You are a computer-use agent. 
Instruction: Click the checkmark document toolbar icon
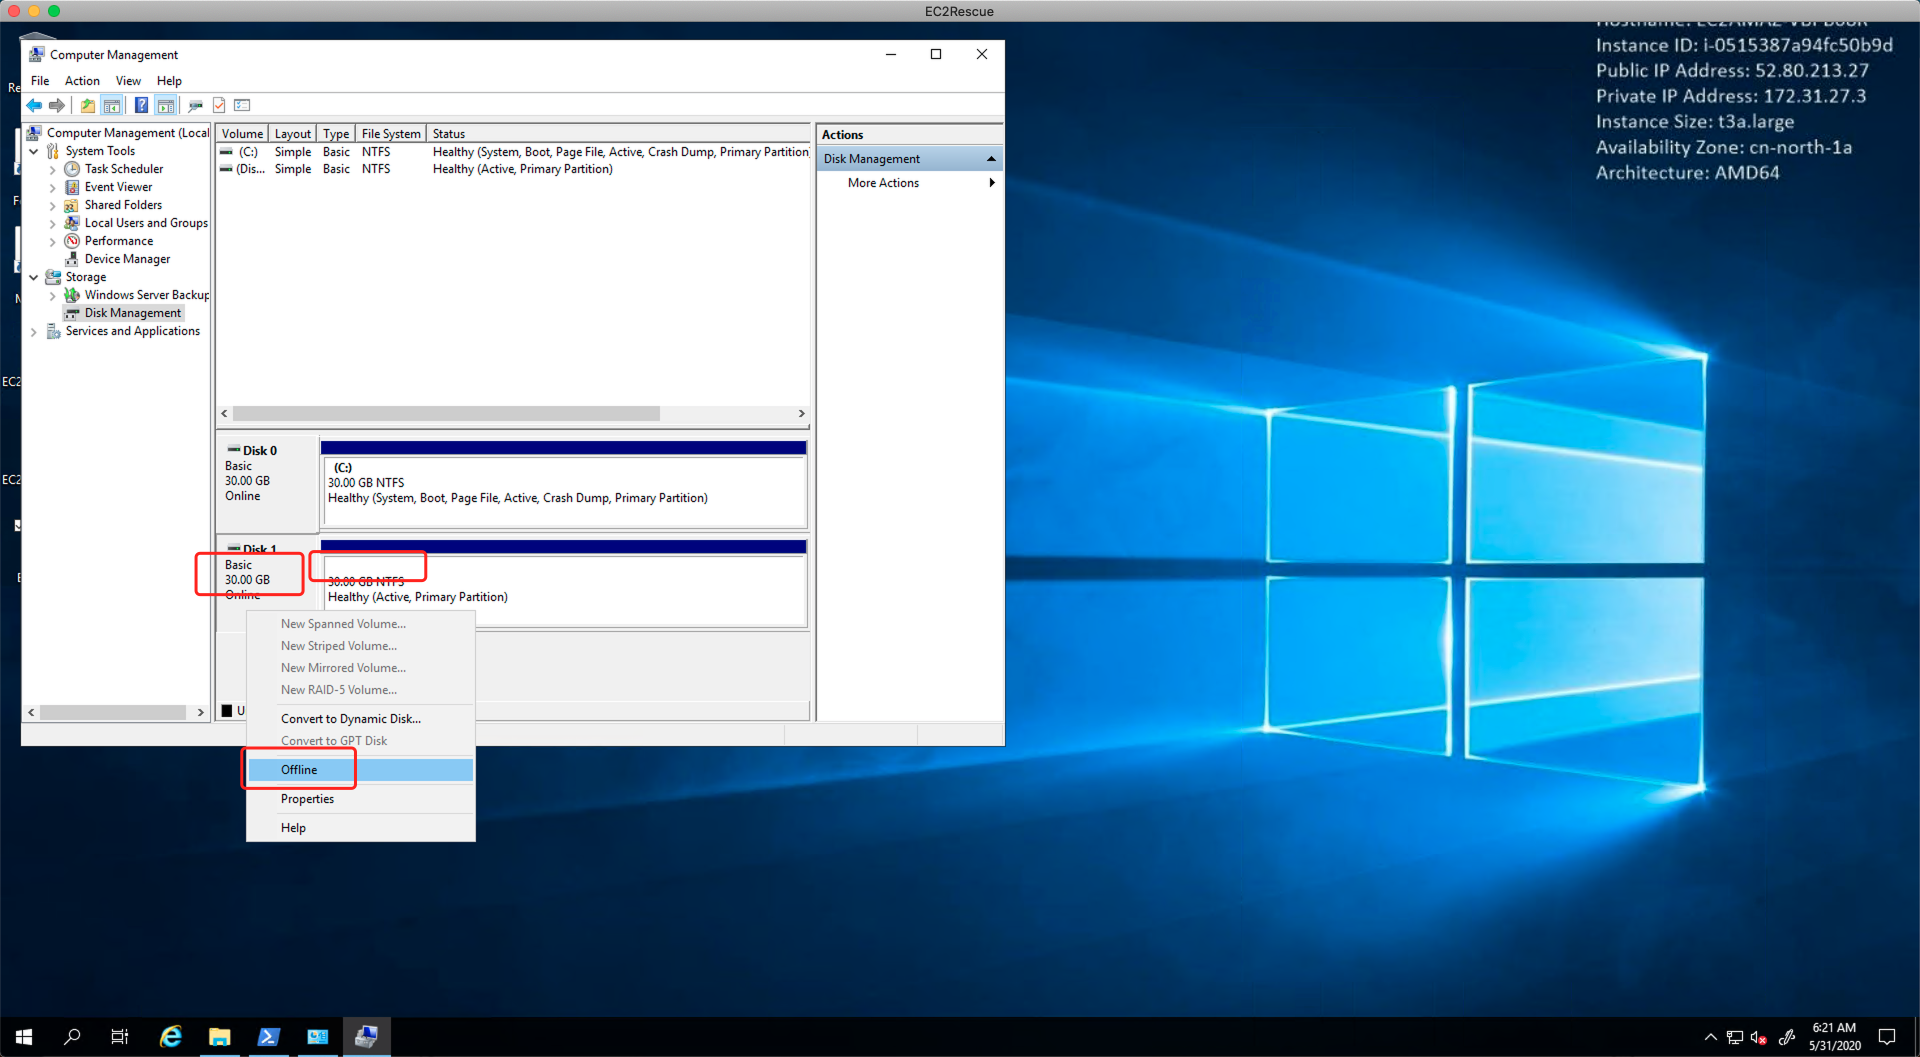click(219, 106)
